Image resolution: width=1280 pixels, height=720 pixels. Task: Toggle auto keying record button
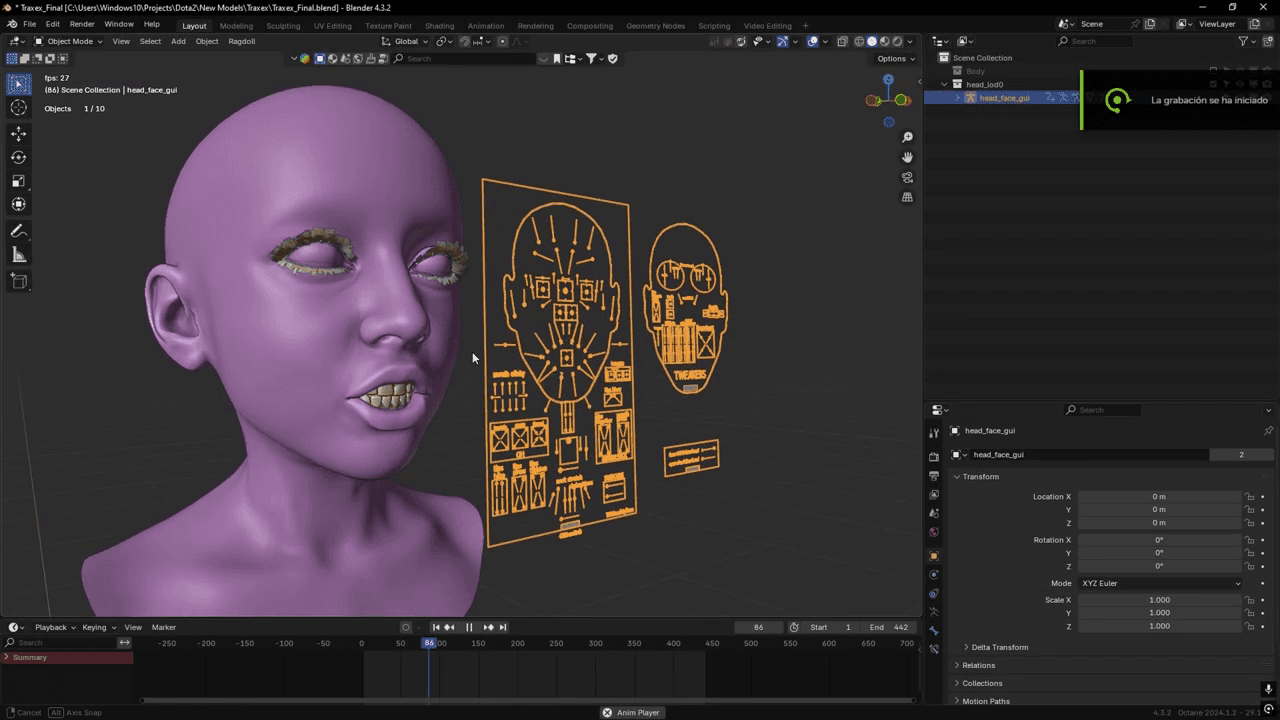tap(406, 627)
